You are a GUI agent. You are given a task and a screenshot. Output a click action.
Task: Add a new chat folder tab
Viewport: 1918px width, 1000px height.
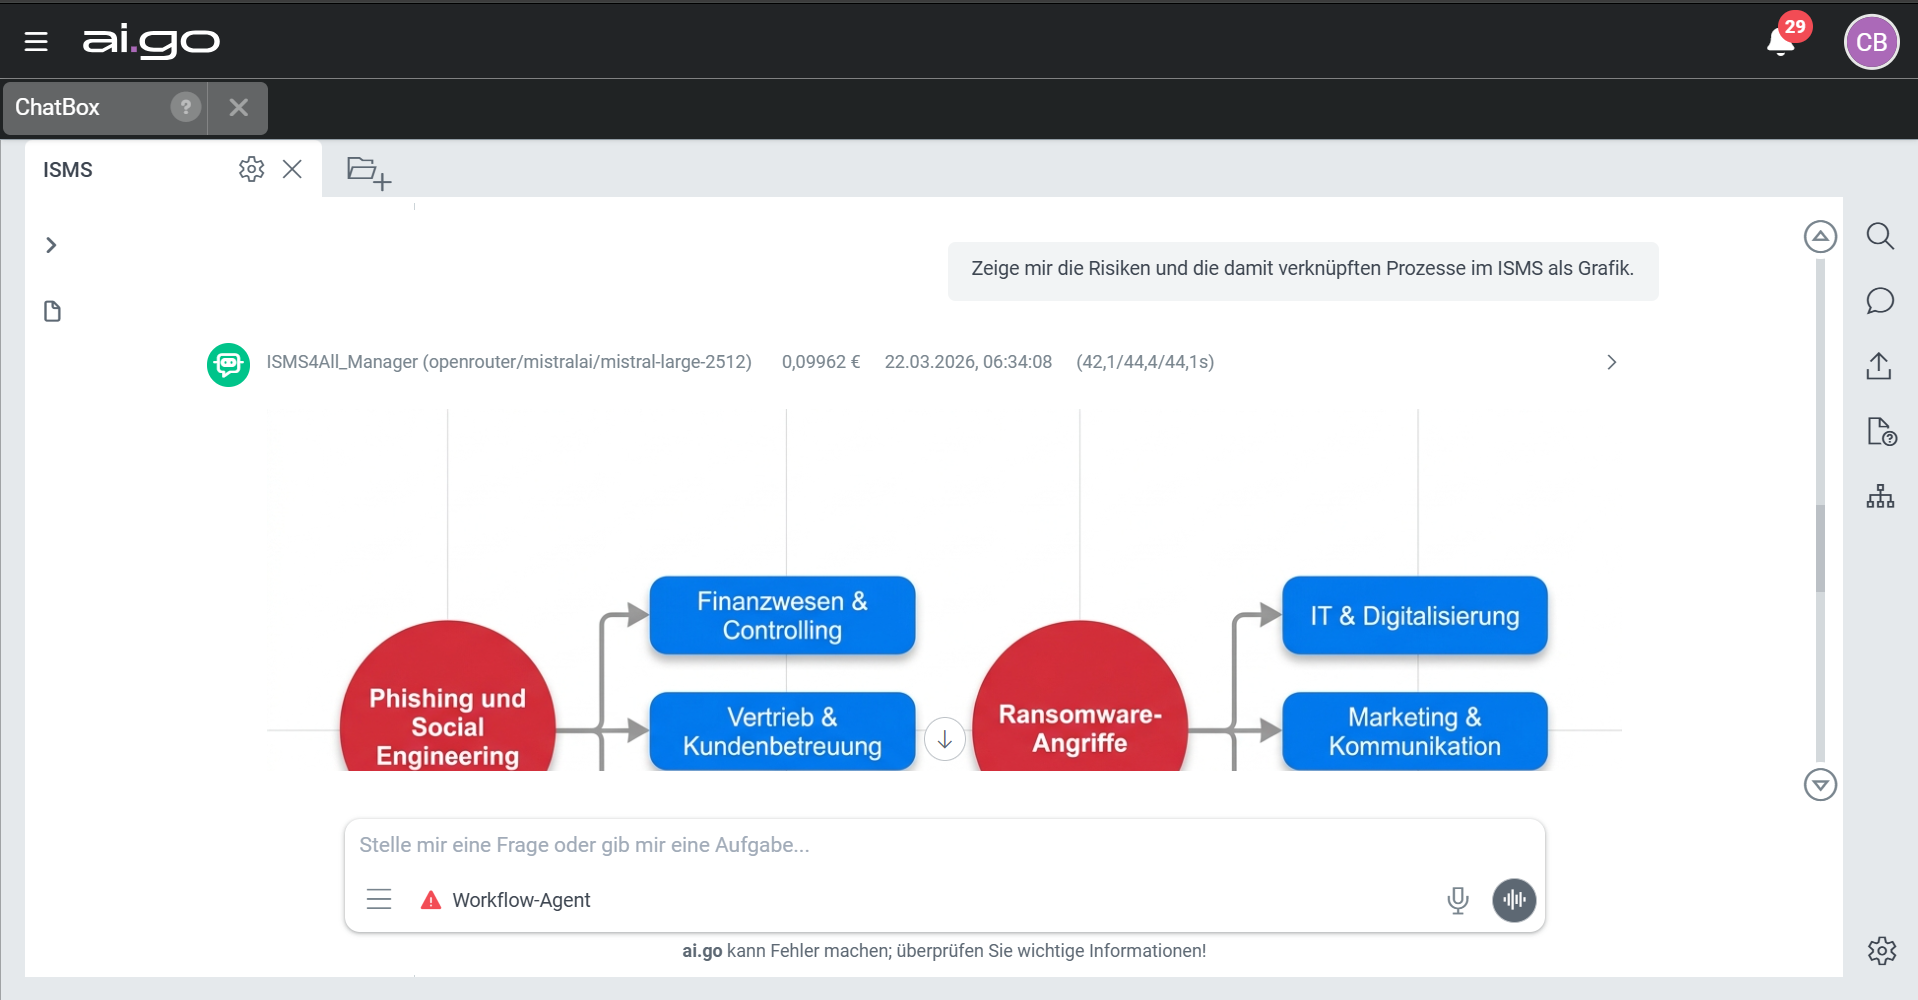[368, 172]
